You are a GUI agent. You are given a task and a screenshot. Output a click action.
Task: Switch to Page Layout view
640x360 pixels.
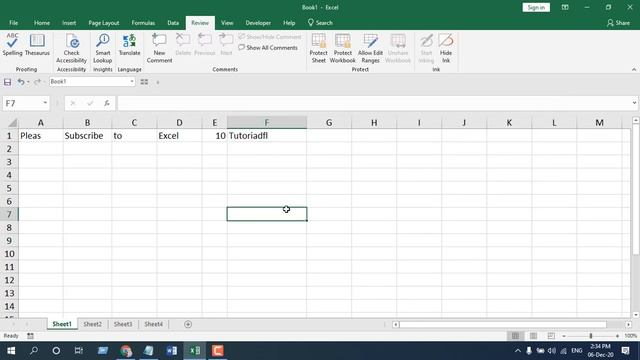pyautogui.click(x=533, y=336)
